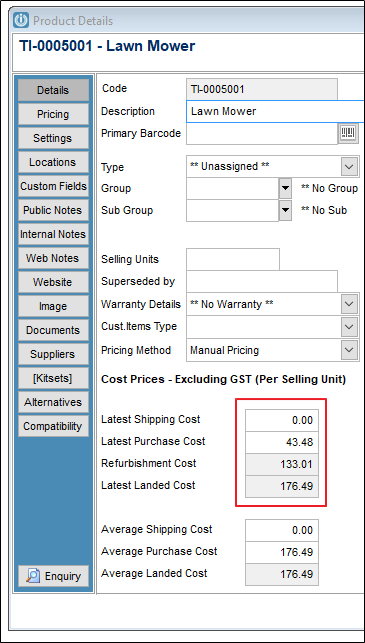Click the Product Details window icon
The width and height of the screenshot is (365, 643).
(x=21, y=20)
